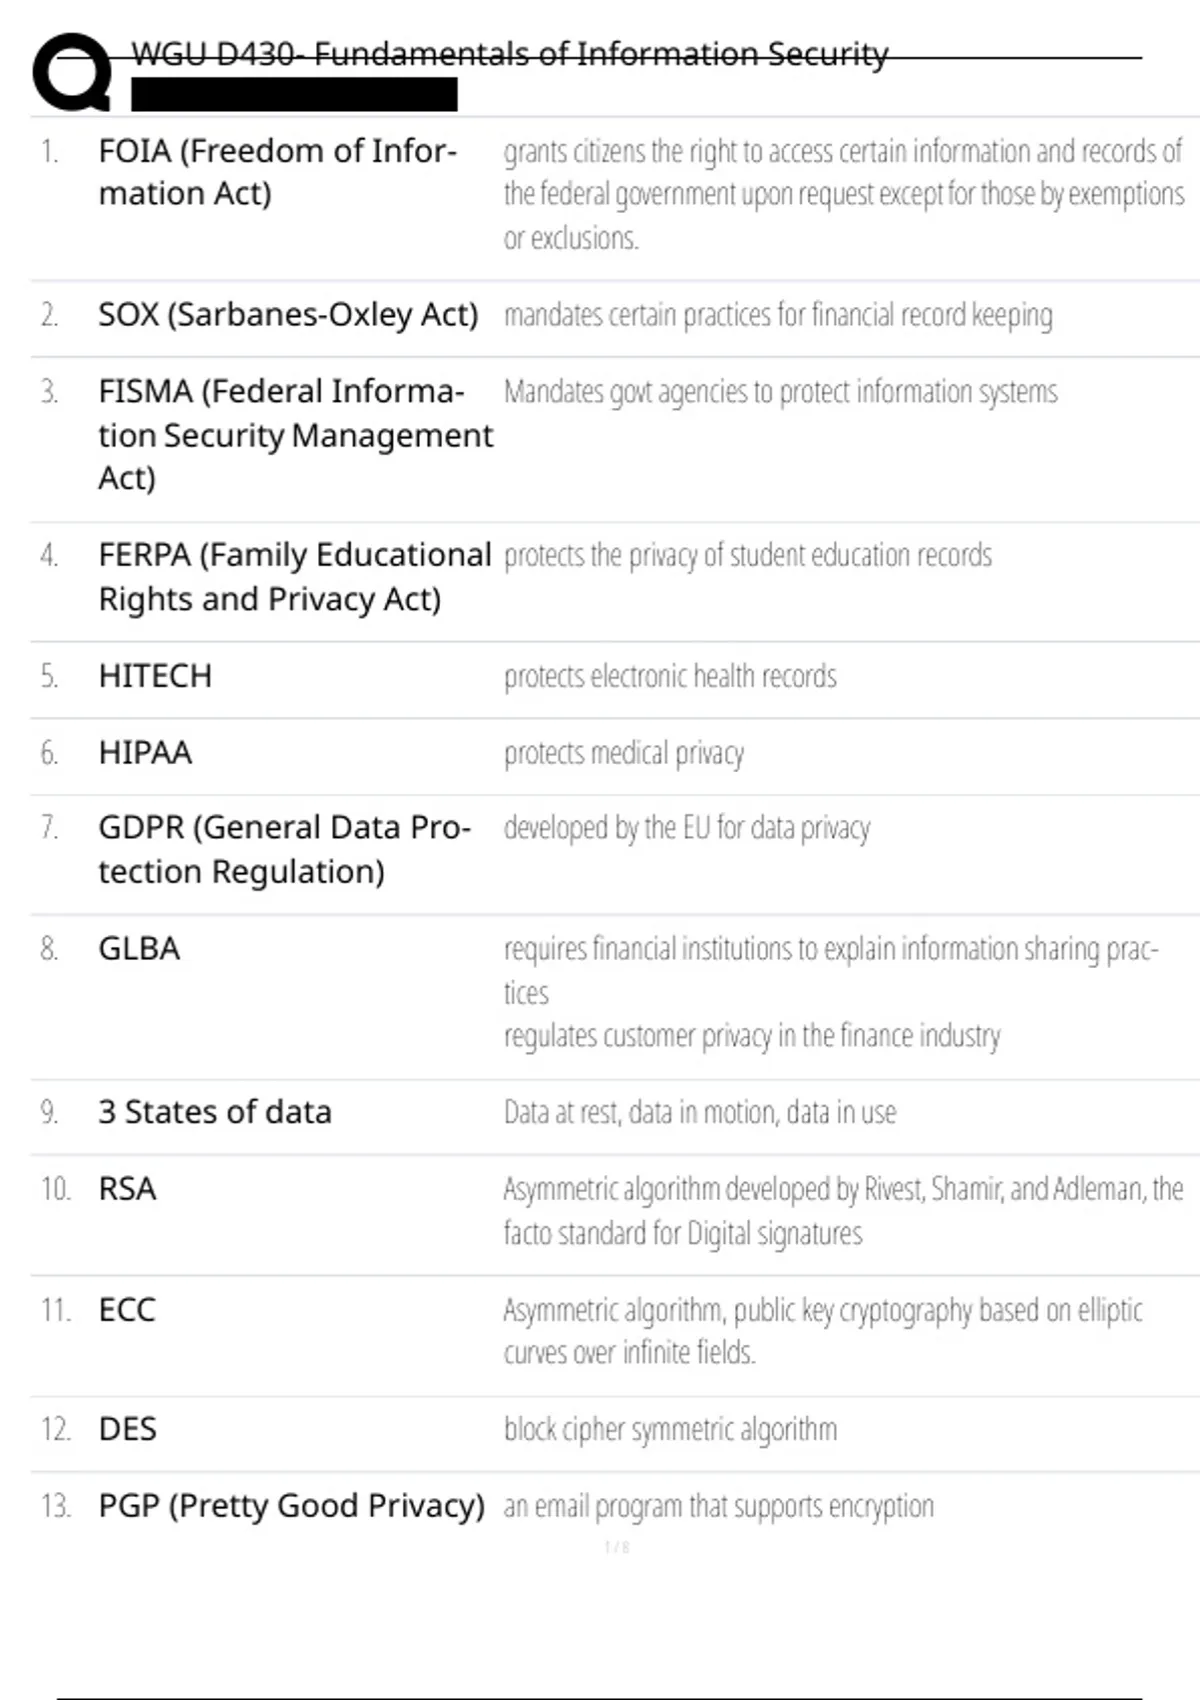Click the page number indicator at bottom
This screenshot has height=1700, width=1200.
click(x=617, y=1548)
